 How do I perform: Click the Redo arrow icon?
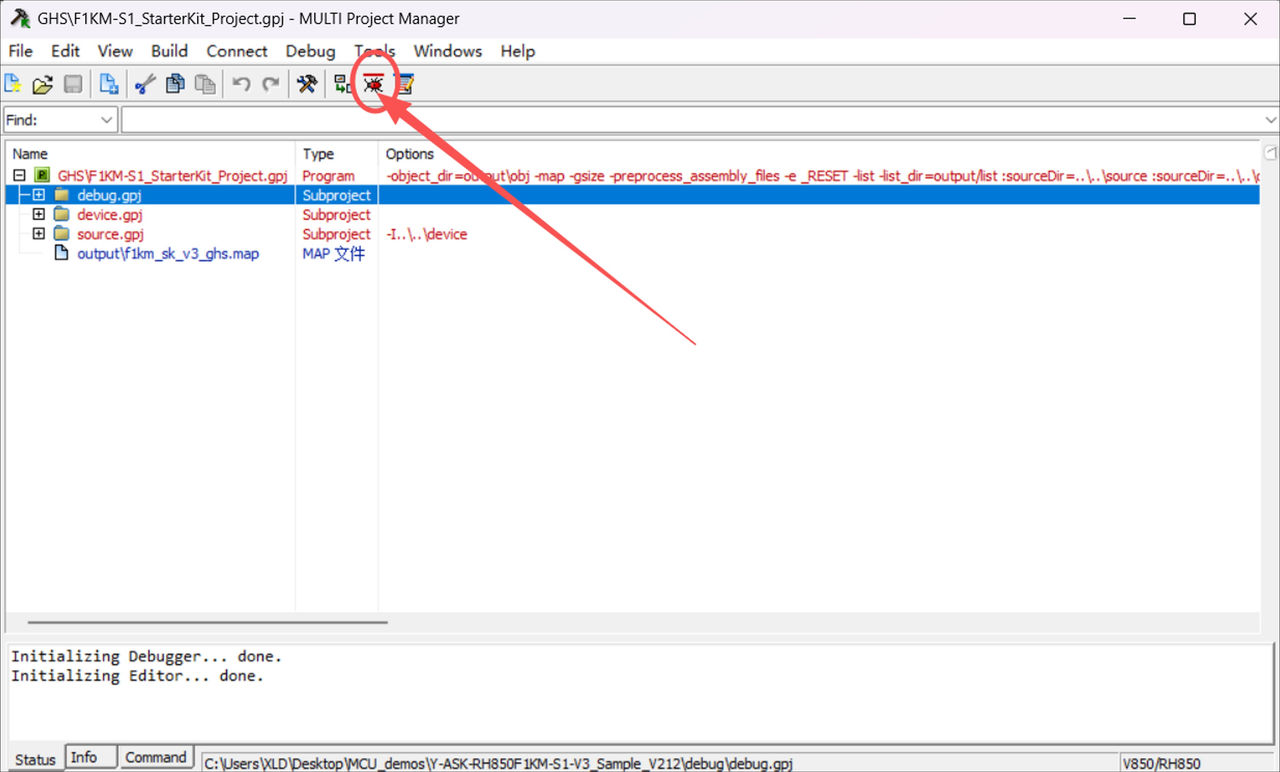[x=271, y=84]
